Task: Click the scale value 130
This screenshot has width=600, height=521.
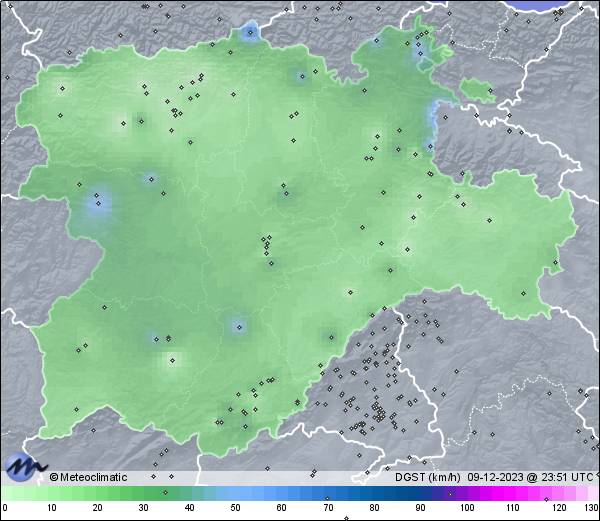Action: point(592,508)
